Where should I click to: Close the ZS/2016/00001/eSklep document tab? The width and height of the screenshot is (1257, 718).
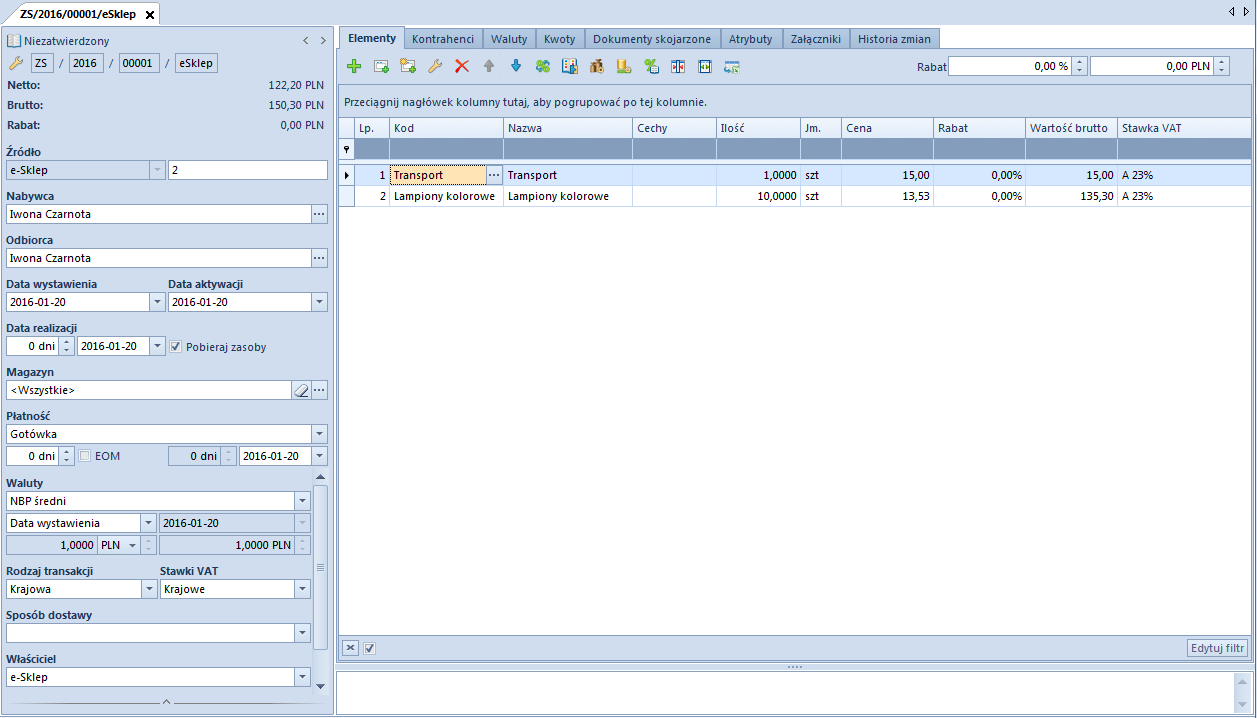[x=150, y=15]
